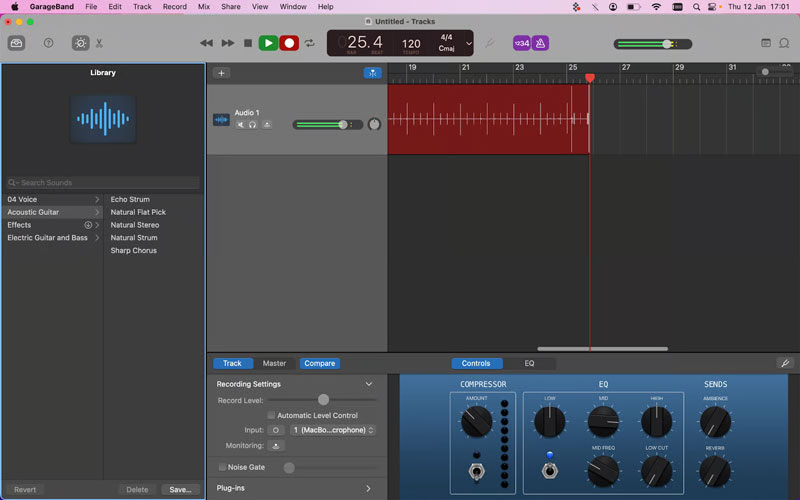This screenshot has width=800, height=500.
Task: Click the tuner icon in toolbar
Action: coord(490,43)
